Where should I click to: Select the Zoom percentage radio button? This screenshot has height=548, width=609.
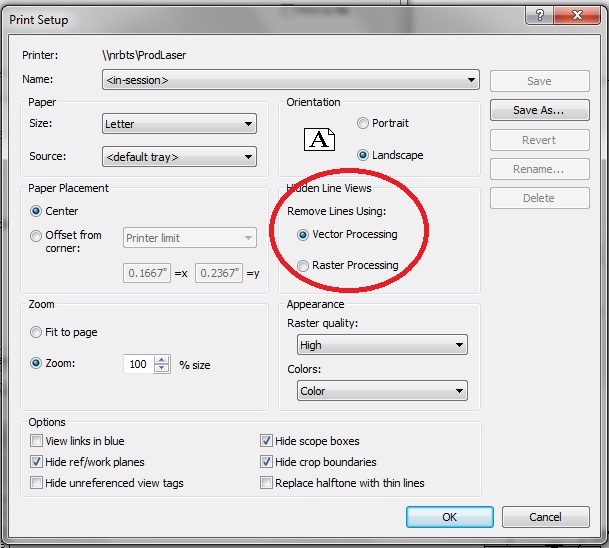coord(36,364)
